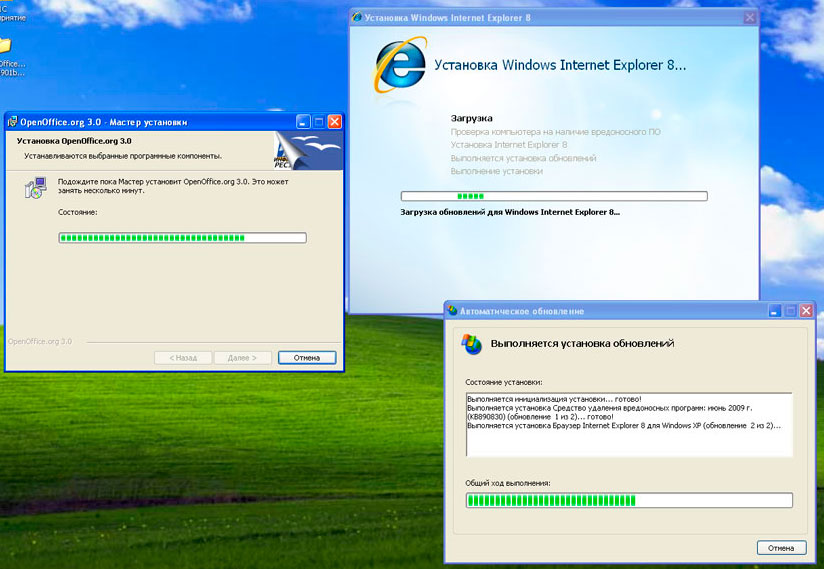Click the Internet Explorer 8 download progress bar
The height and width of the screenshot is (569, 824).
(x=554, y=196)
